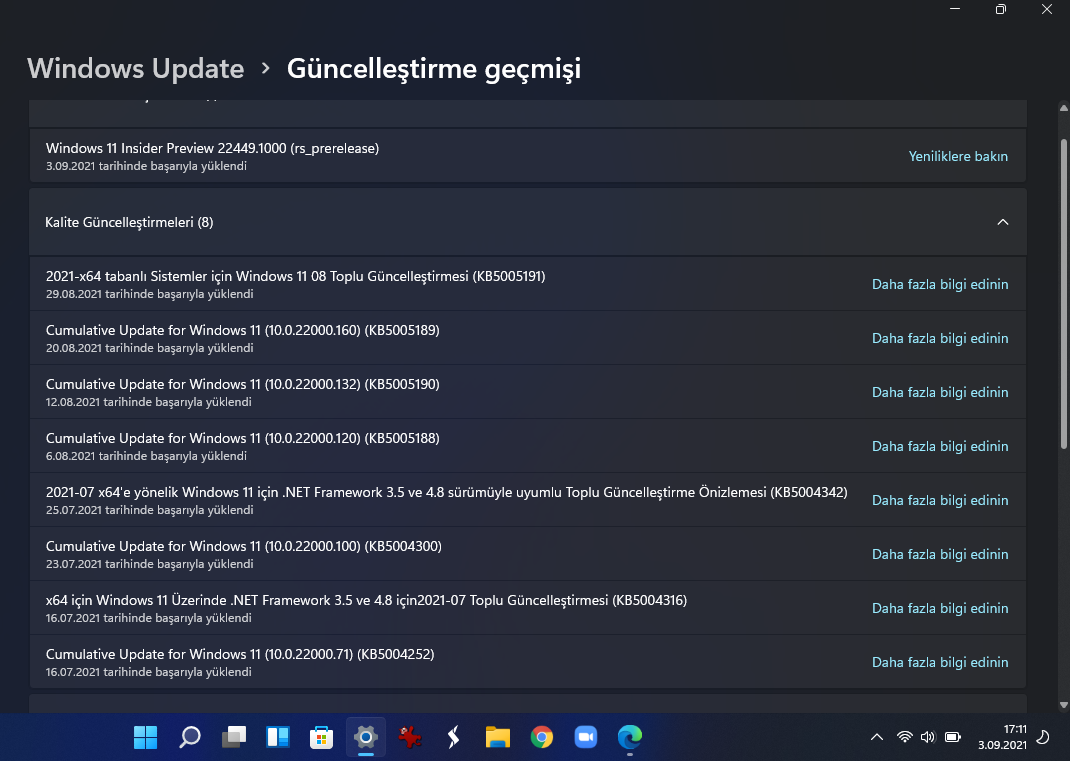The width and height of the screenshot is (1070, 761).
Task: Click the scrollbar up arrow
Action: pos(1063,108)
